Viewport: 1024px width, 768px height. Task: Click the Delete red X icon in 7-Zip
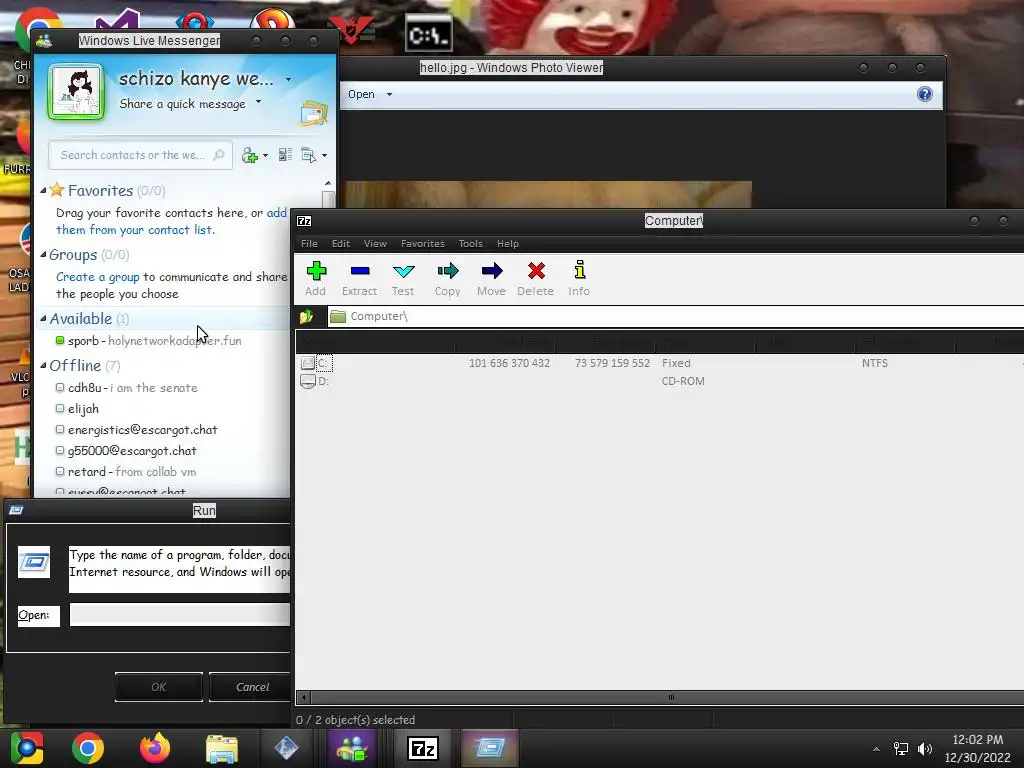click(536, 278)
